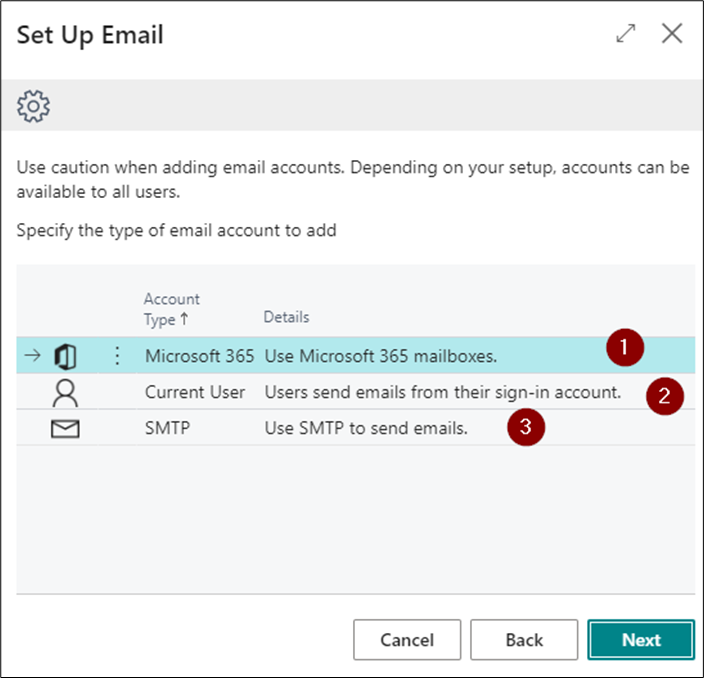The width and height of the screenshot is (704, 678).
Task: Click 'Users send emails from their sign-in account.'
Action: (443, 392)
